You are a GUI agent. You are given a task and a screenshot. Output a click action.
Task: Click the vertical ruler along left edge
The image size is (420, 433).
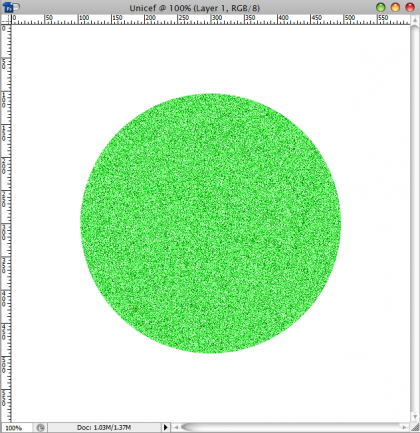tap(6, 223)
